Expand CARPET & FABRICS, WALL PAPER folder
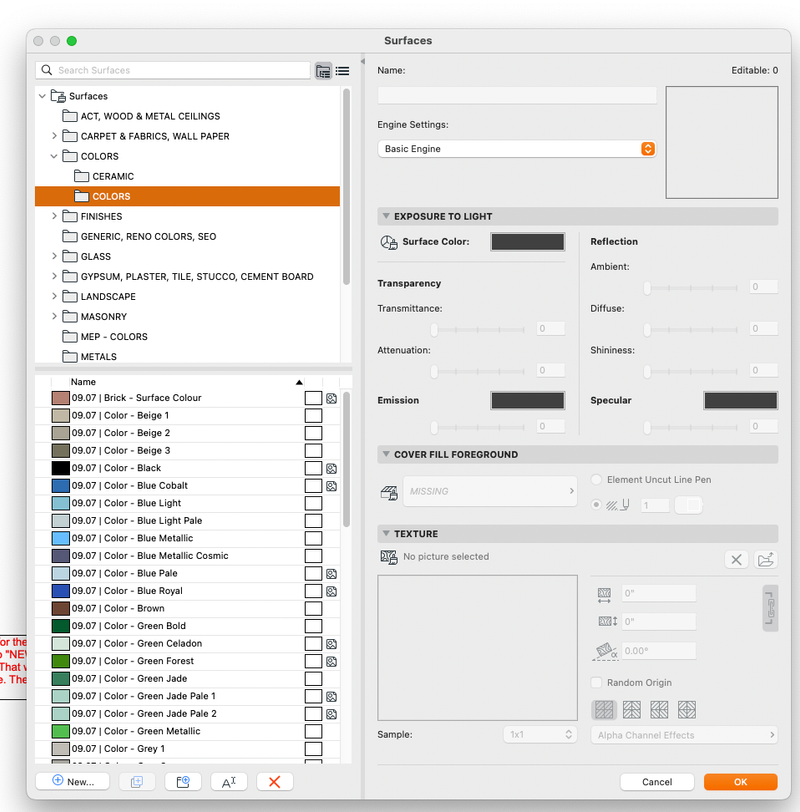This screenshot has width=800, height=812. 54,136
